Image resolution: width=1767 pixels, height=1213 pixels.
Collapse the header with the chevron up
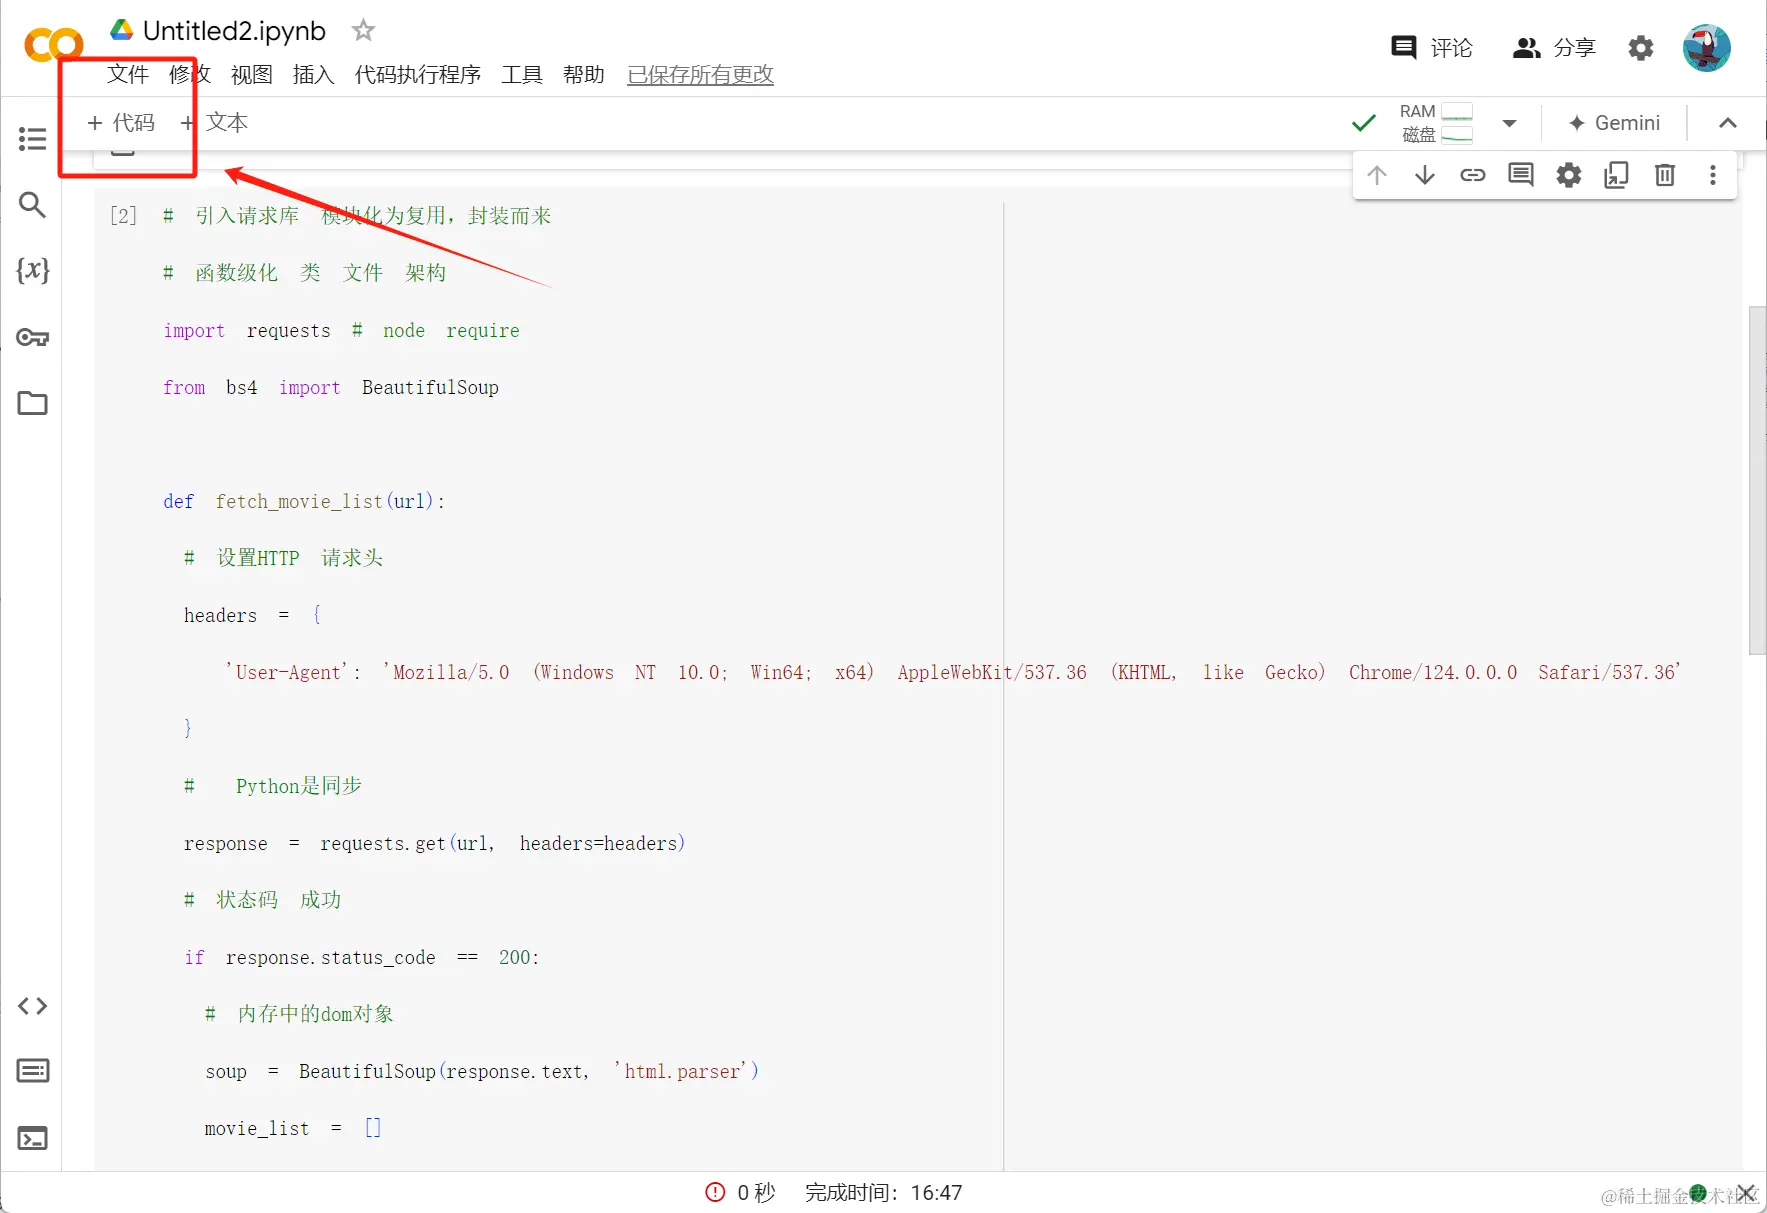pos(1727,123)
